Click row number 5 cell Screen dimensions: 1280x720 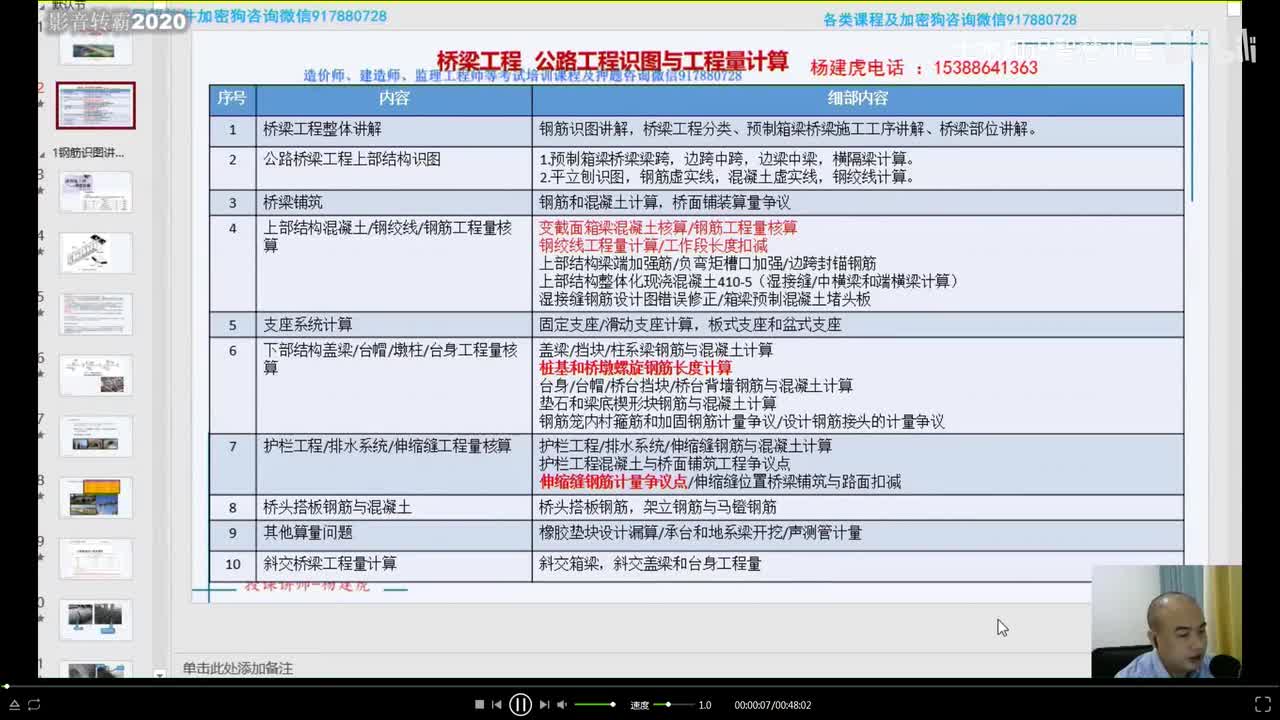click(x=233, y=325)
